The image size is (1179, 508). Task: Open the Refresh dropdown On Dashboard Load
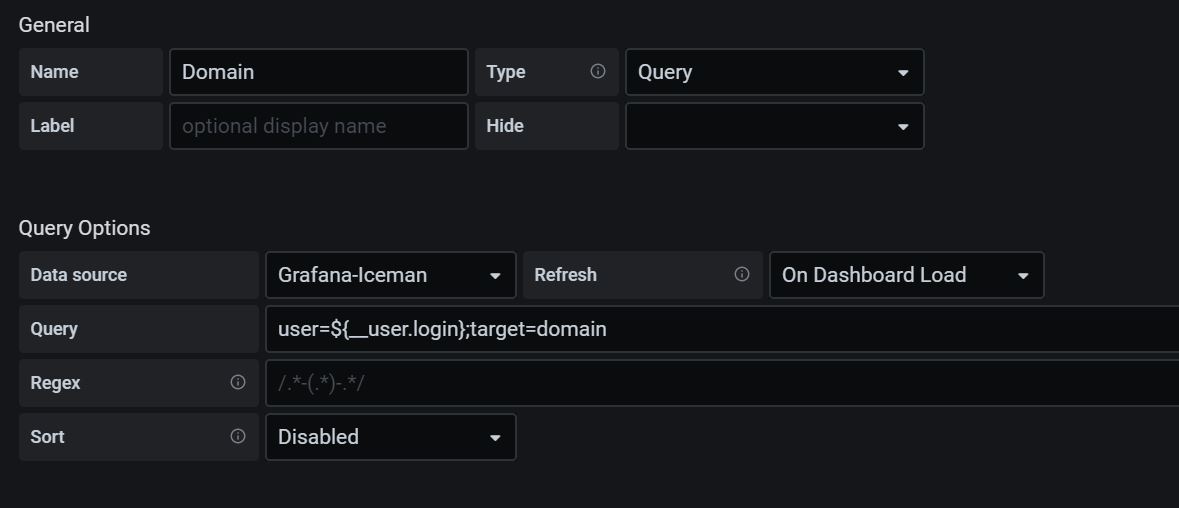[x=907, y=275]
